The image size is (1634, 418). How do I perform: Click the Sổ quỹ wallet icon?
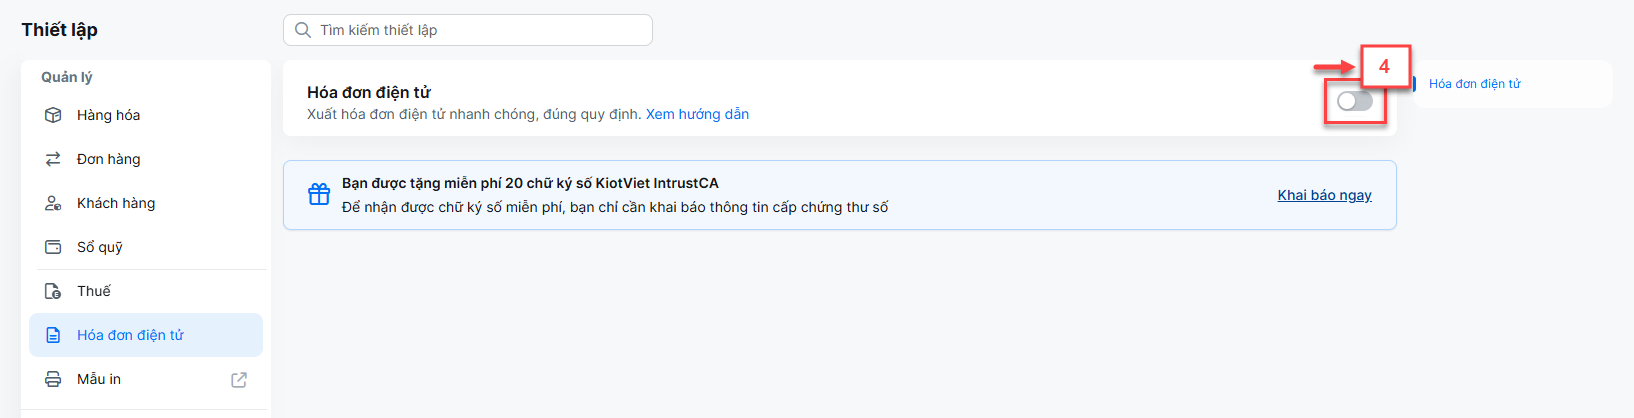click(x=53, y=247)
